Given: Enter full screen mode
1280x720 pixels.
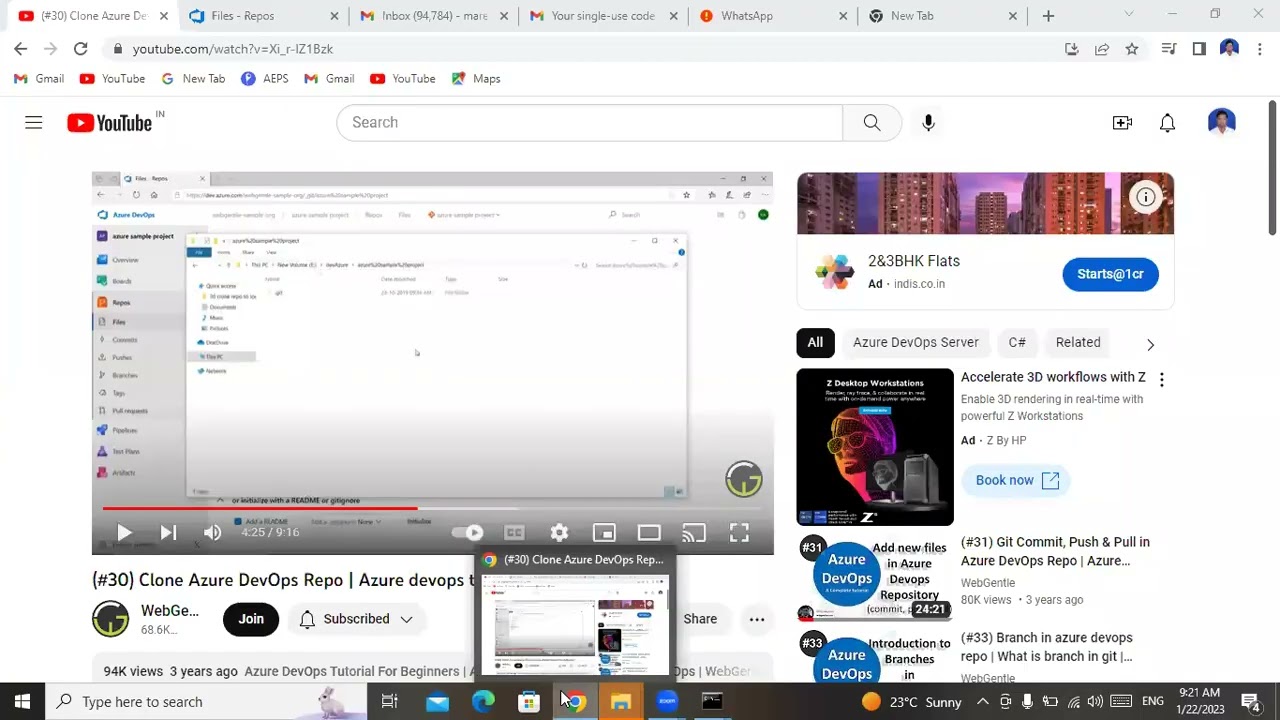Looking at the screenshot, I should 739,533.
